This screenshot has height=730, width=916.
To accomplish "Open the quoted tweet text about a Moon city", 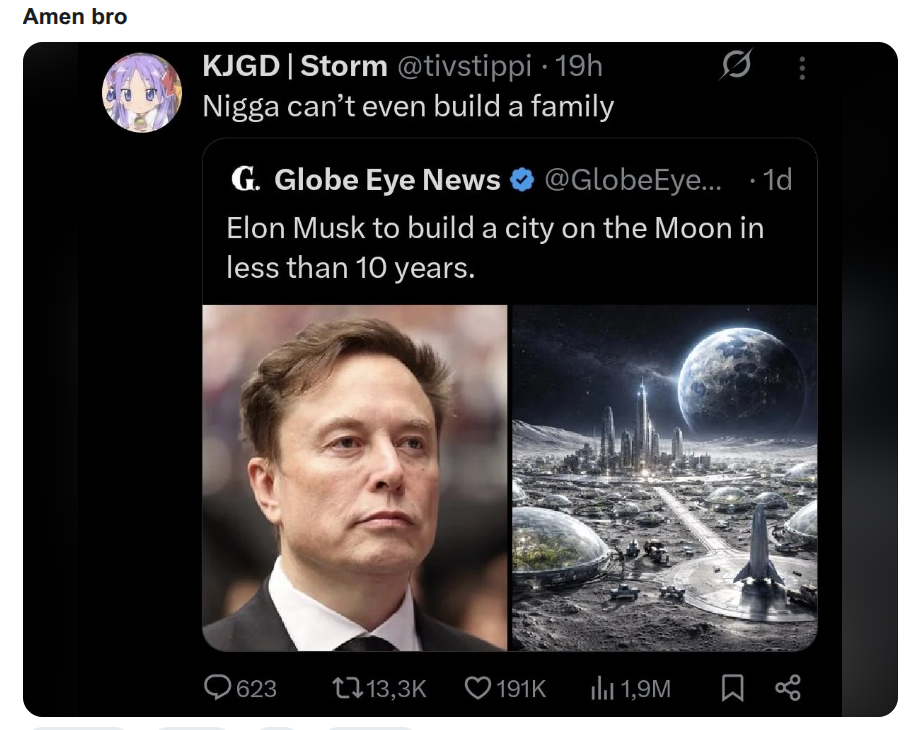I will (x=495, y=248).
